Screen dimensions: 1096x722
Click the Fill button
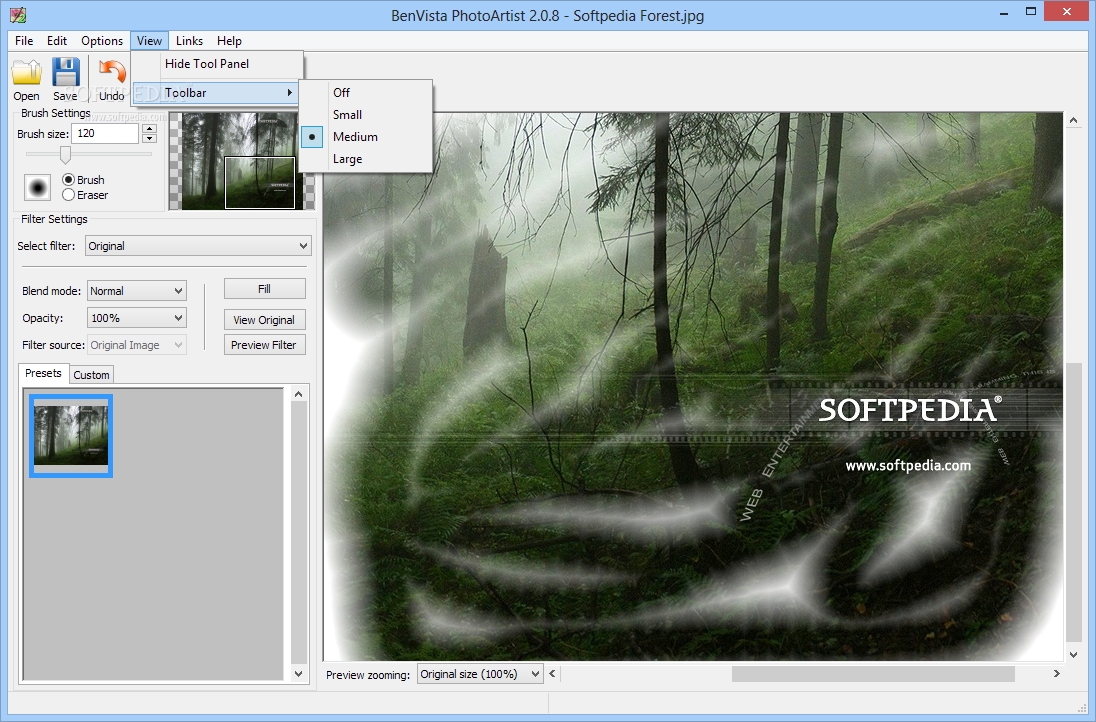click(264, 289)
